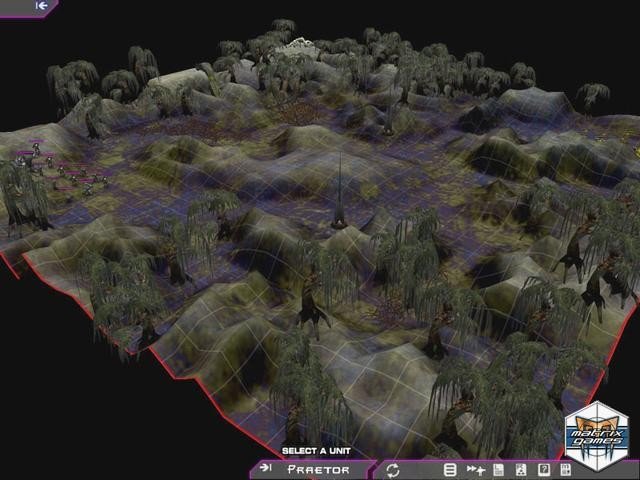The image size is (640, 480).
Task: Collapse the top-left panel with the arrow icon
Action: click(x=42, y=6)
